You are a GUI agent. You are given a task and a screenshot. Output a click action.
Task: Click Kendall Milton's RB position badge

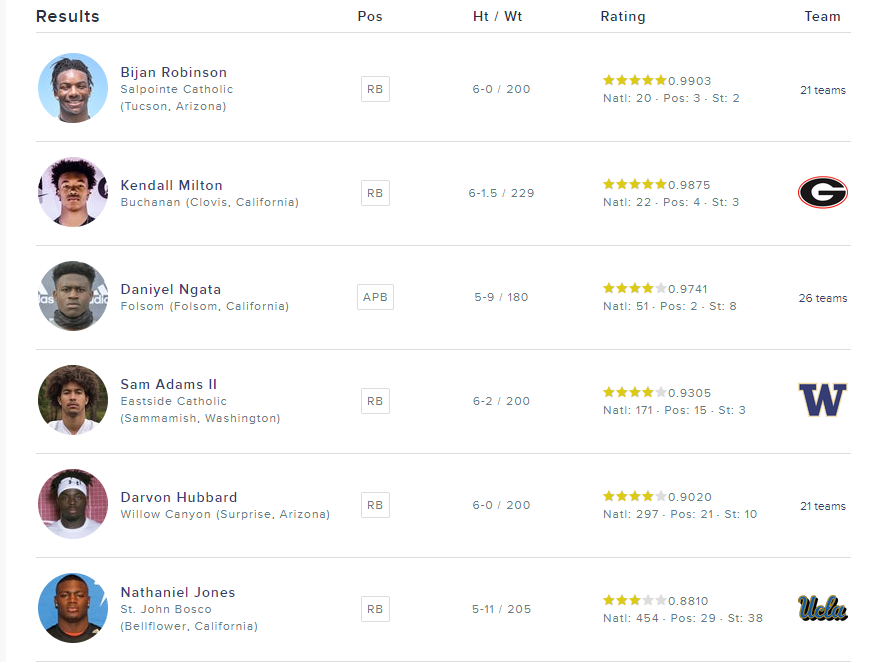(x=375, y=193)
